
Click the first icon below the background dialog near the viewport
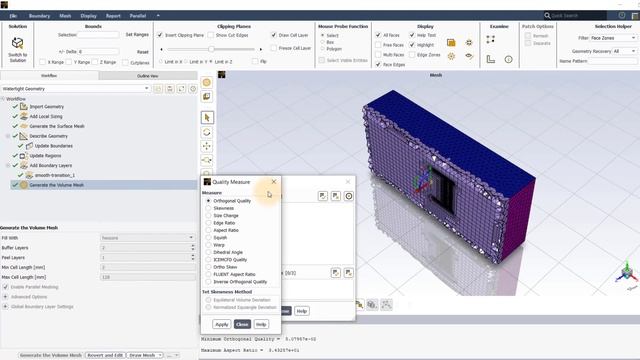click(359, 304)
